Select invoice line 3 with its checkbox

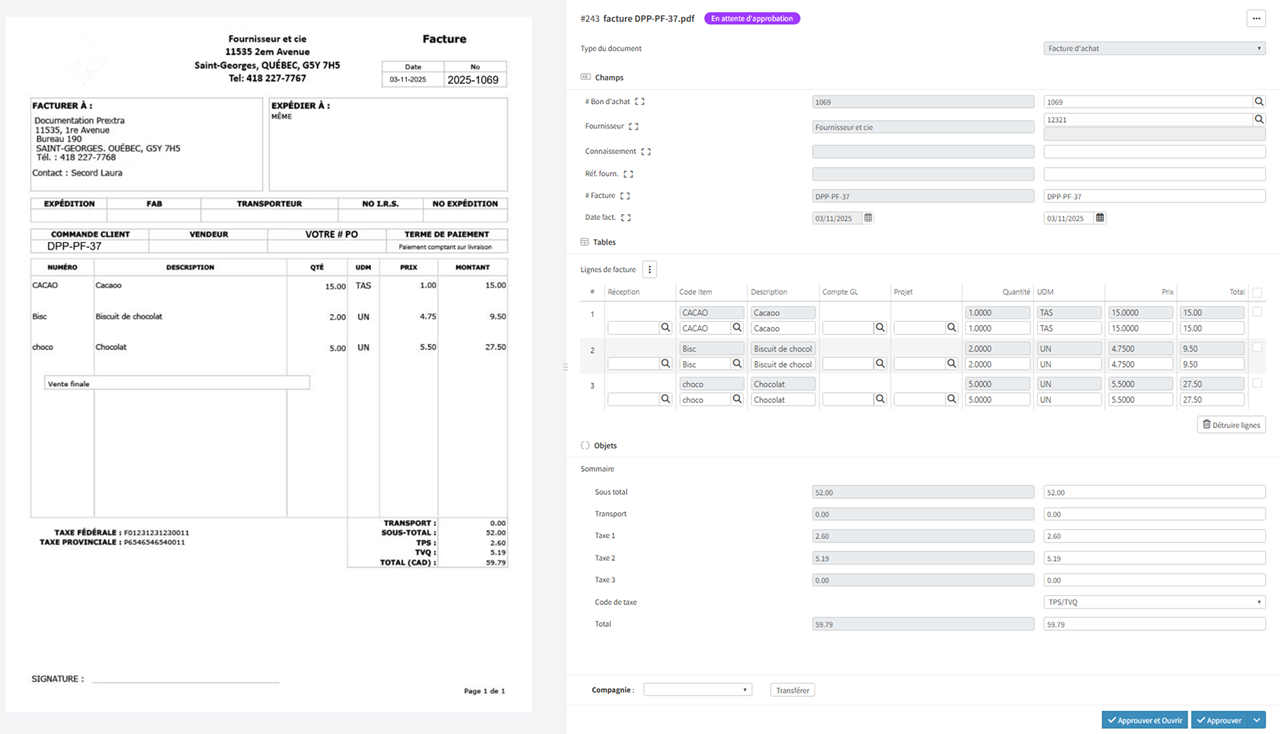pyautogui.click(x=1257, y=383)
